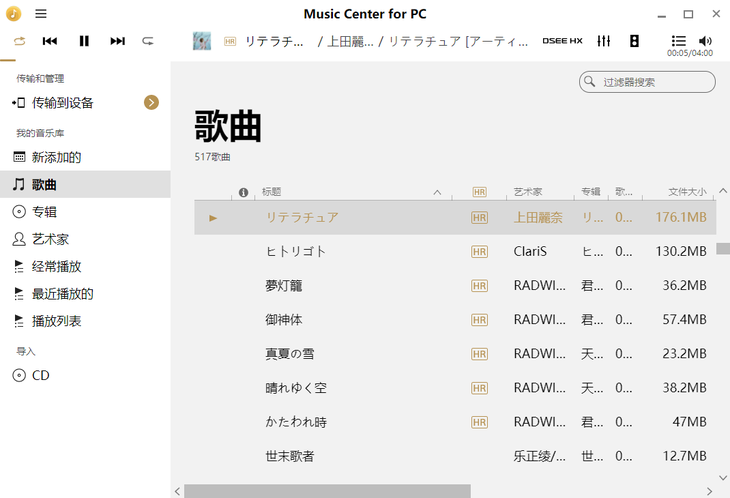Click the magnifier search icon
The height and width of the screenshot is (498, 730).
coord(589,81)
